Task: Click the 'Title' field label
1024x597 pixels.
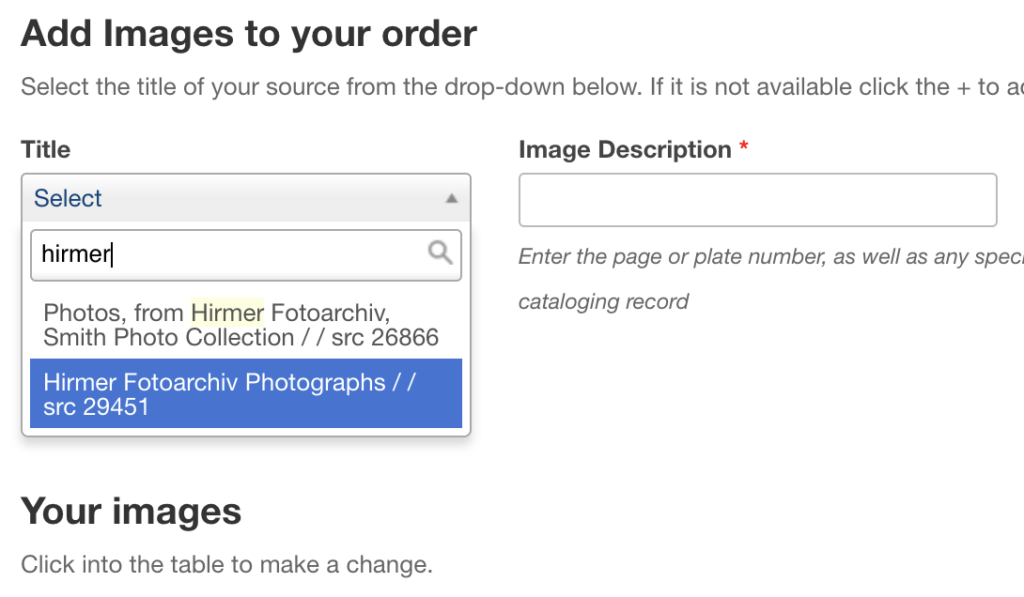Action: pyautogui.click(x=46, y=150)
